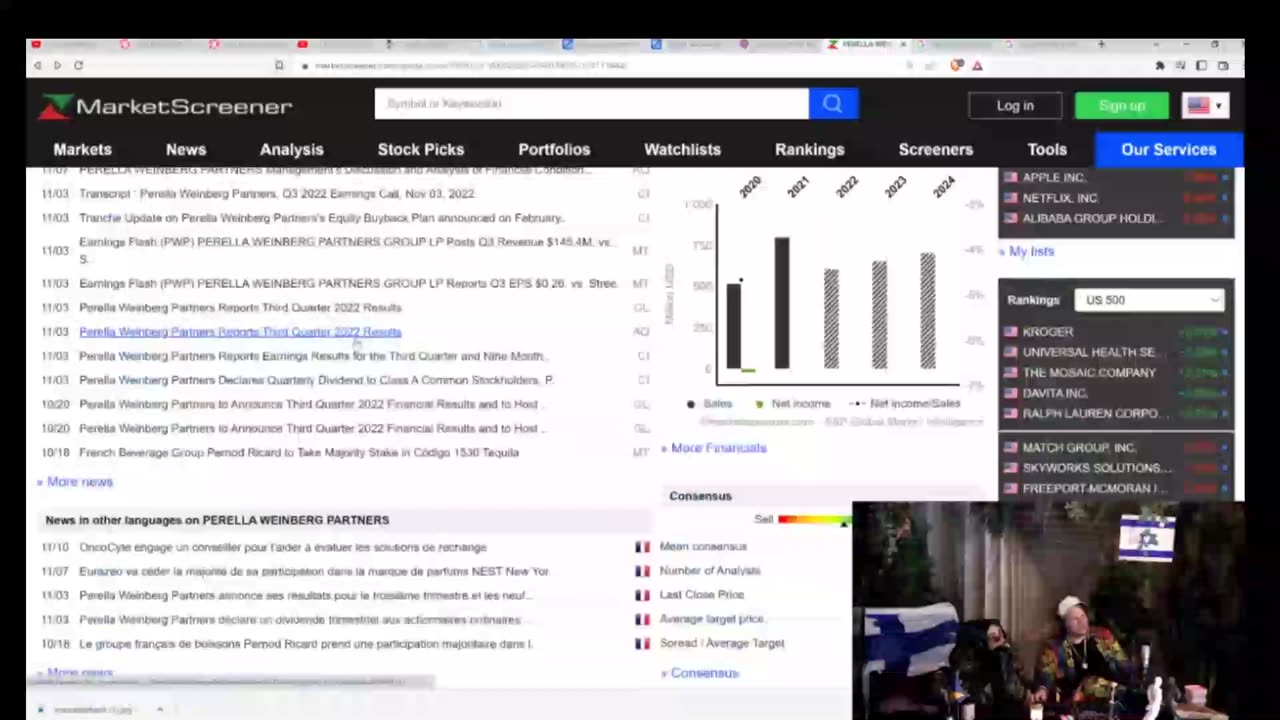Click the 2024 hatched bar in chart

928,311
